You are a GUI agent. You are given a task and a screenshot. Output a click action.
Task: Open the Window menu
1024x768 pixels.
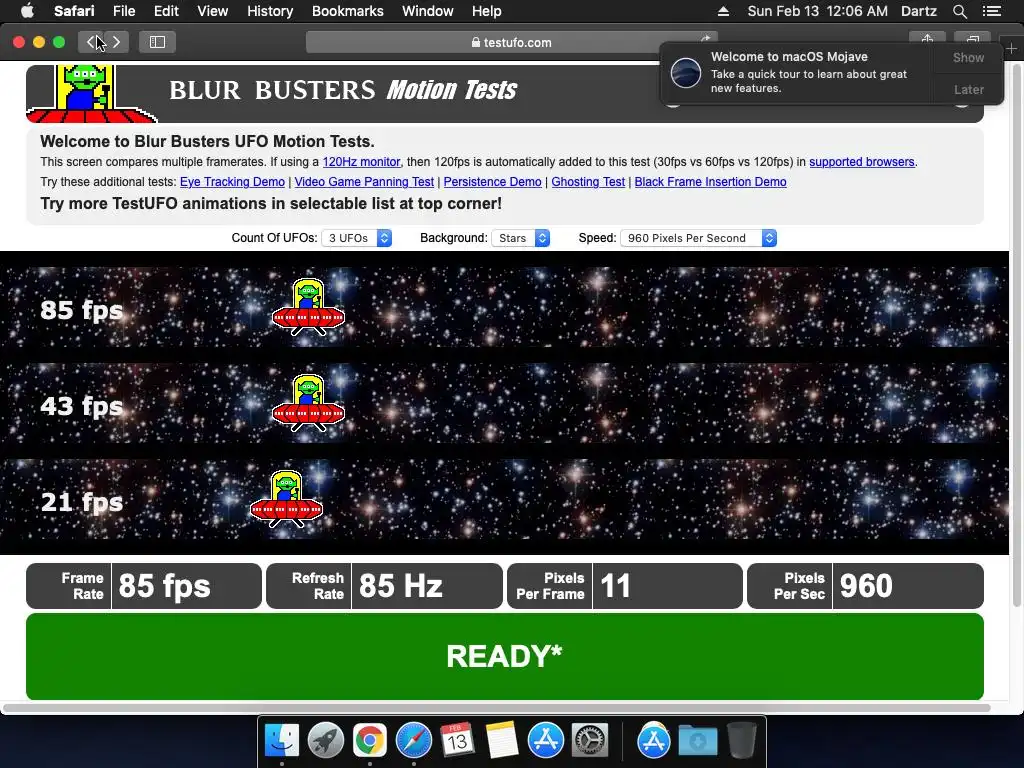point(427,11)
